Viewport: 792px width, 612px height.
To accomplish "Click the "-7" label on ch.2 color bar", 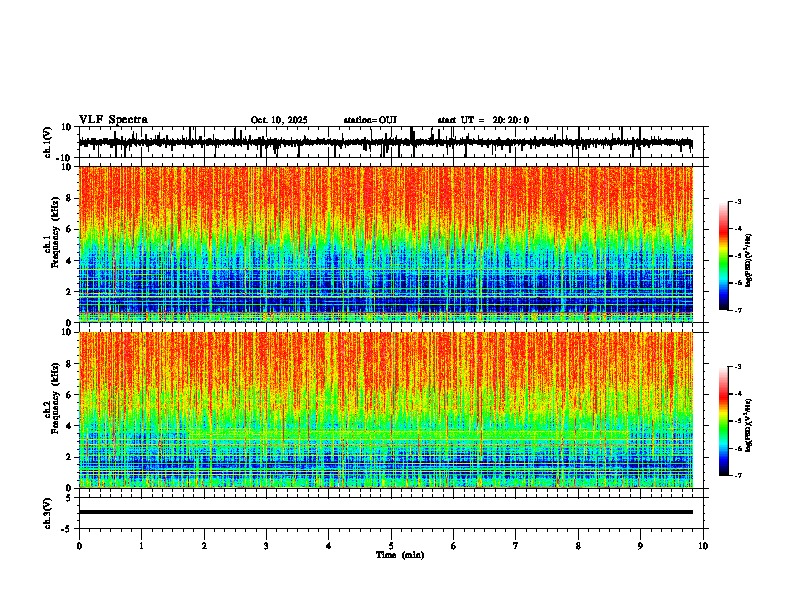I will pyautogui.click(x=738, y=475).
